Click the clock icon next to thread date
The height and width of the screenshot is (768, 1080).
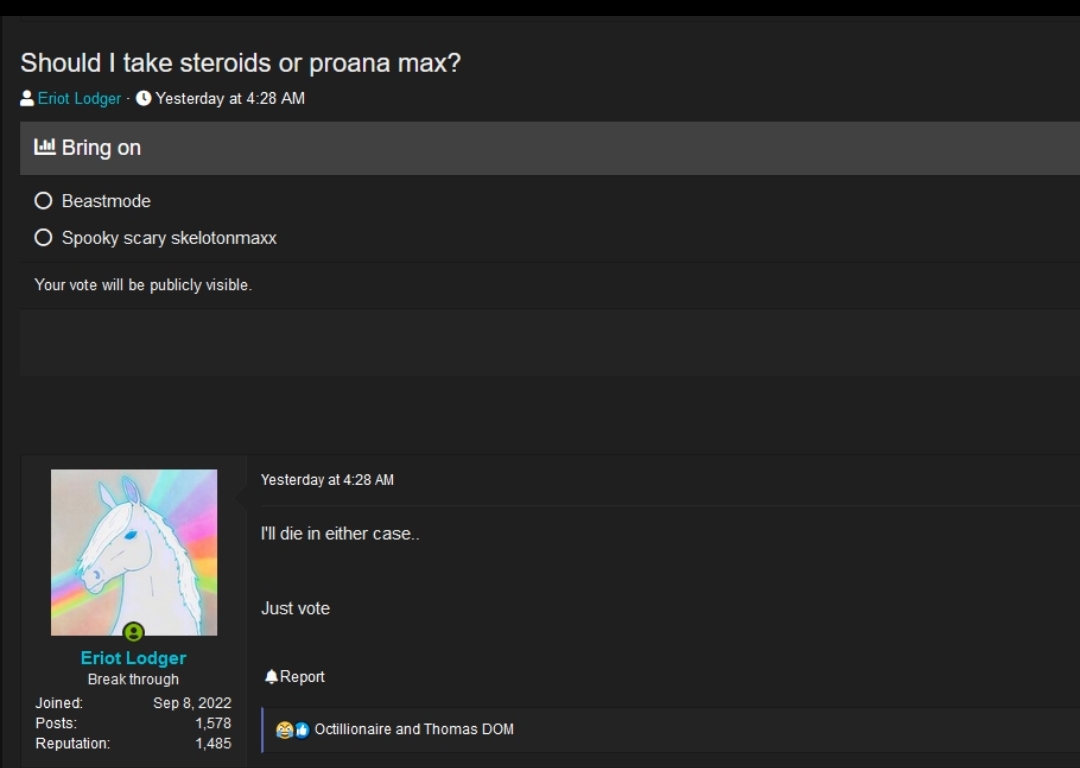[143, 98]
